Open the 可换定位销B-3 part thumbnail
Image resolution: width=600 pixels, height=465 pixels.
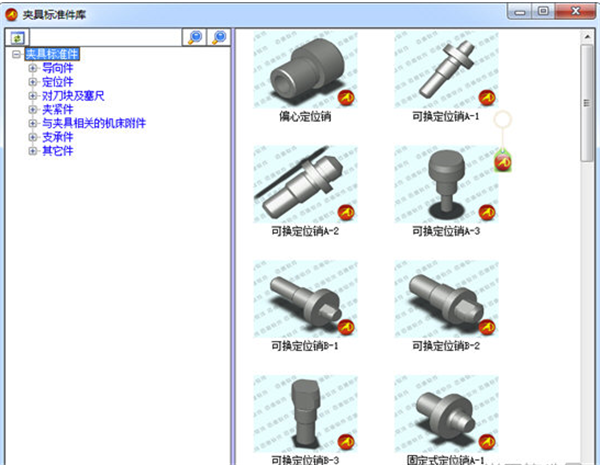[305, 414]
